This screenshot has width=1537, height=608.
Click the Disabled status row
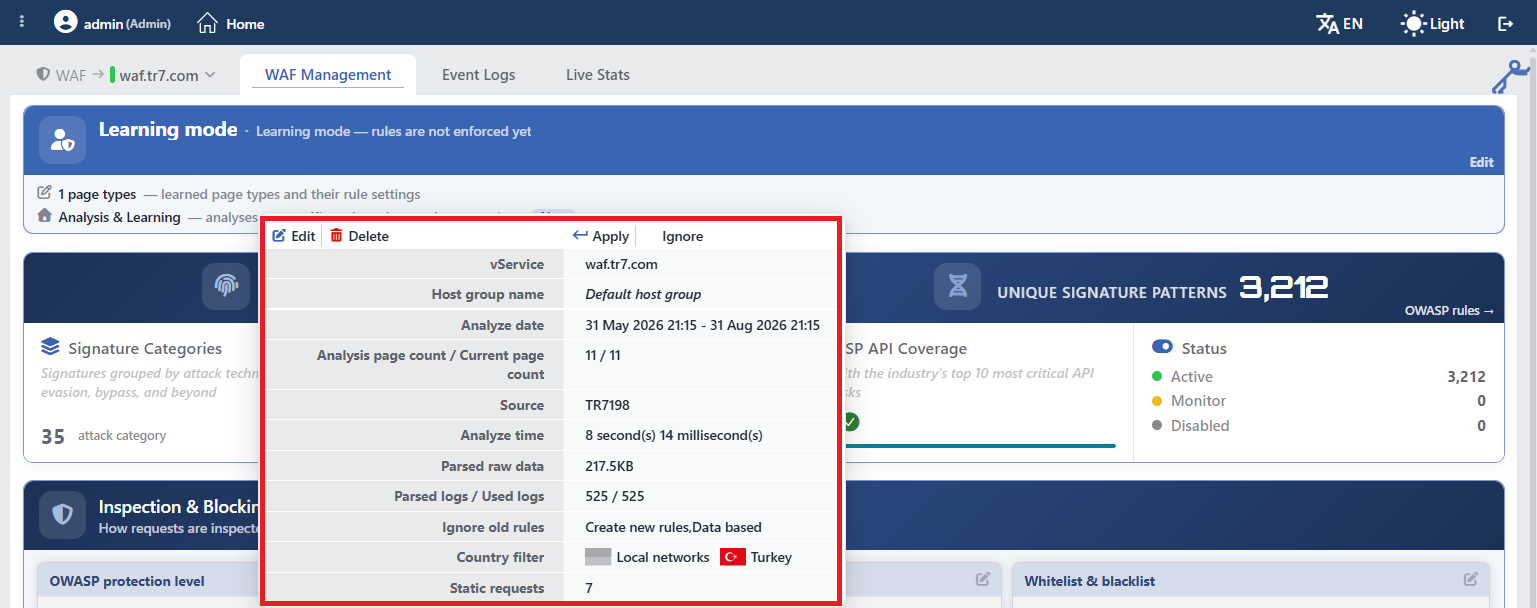[x=1318, y=426]
